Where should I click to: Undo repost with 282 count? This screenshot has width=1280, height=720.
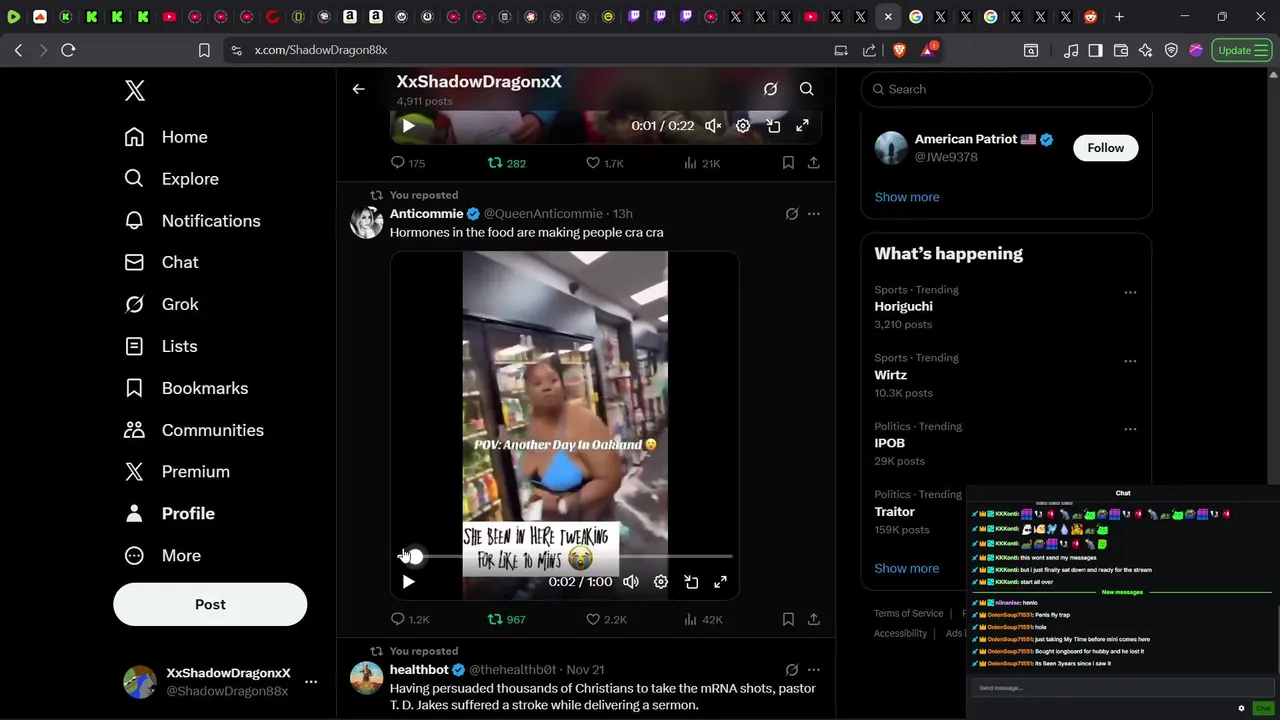click(x=506, y=163)
